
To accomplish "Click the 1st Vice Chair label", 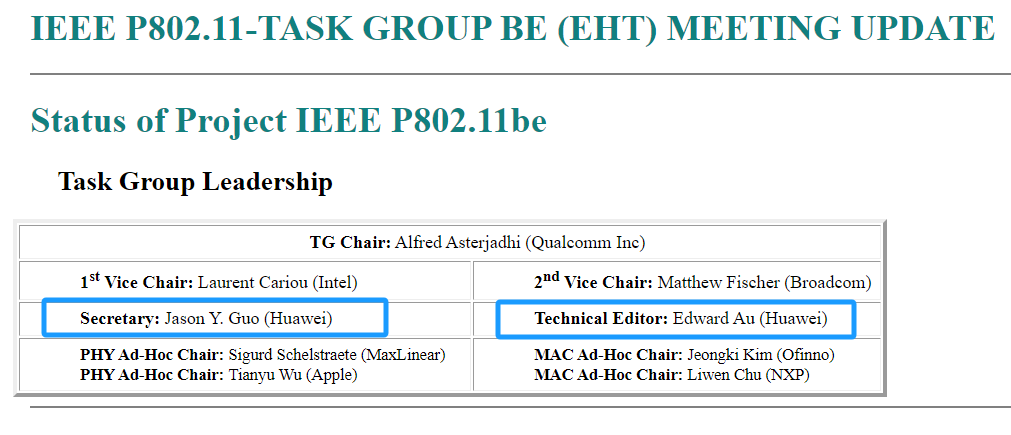I will click(136, 283).
